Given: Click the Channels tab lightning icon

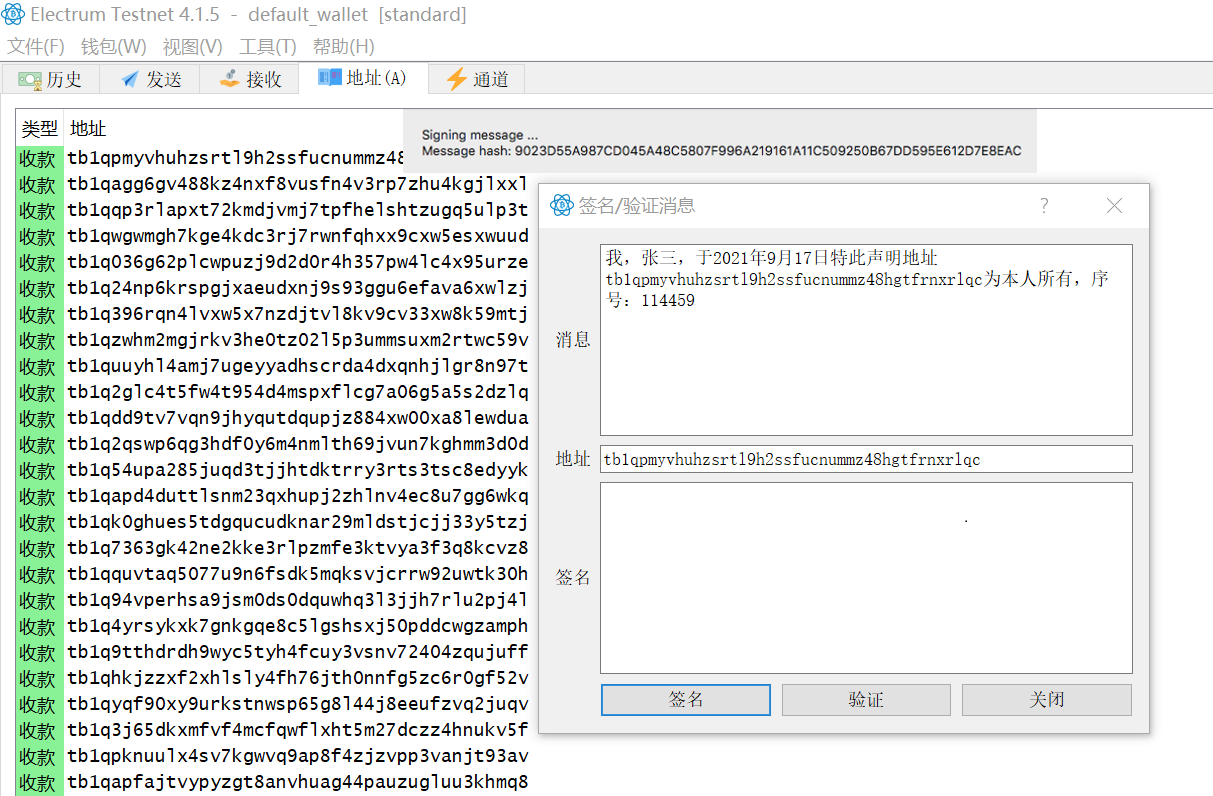Looking at the screenshot, I should tap(457, 79).
